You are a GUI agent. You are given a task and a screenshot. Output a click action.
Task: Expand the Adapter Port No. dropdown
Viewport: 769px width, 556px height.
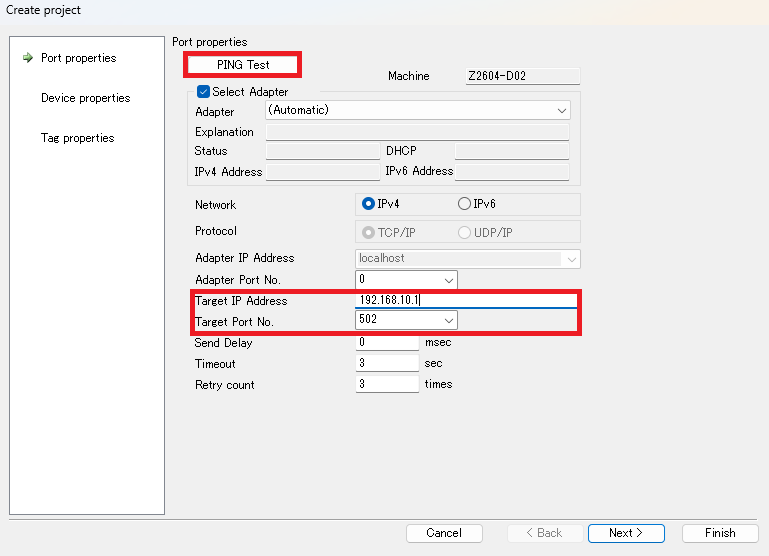(448, 280)
